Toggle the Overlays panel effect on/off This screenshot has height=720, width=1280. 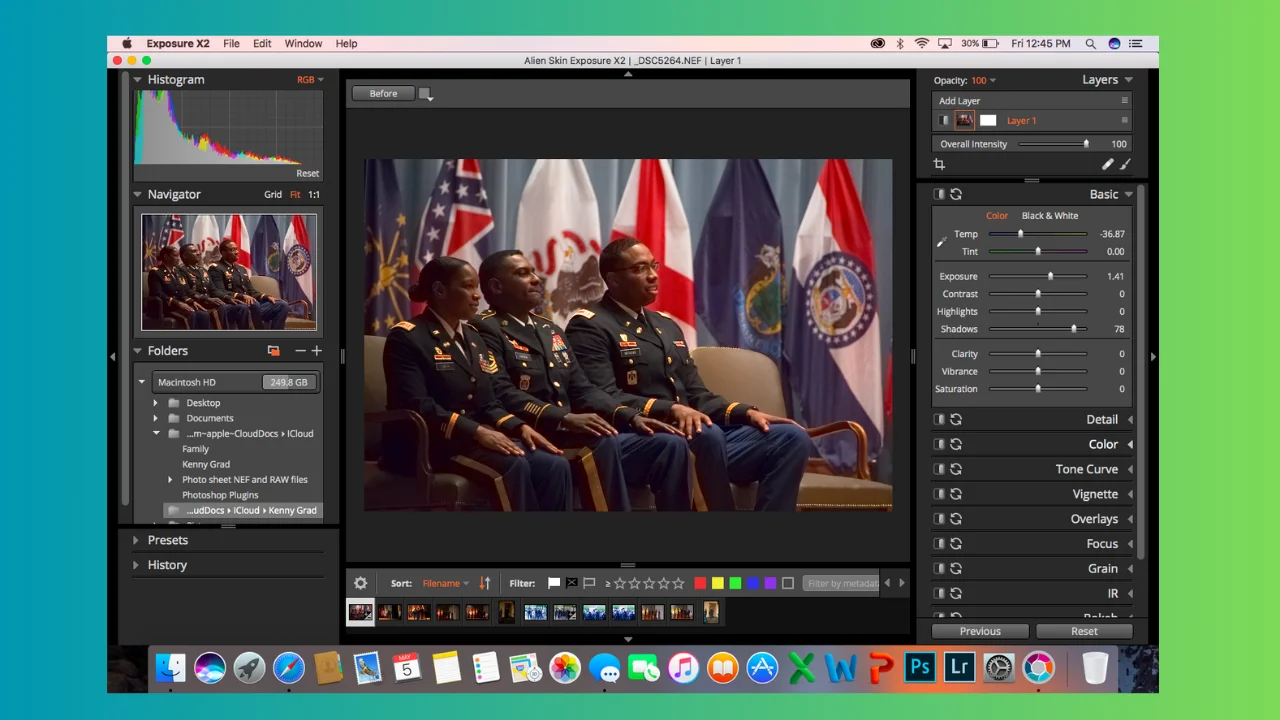click(939, 519)
